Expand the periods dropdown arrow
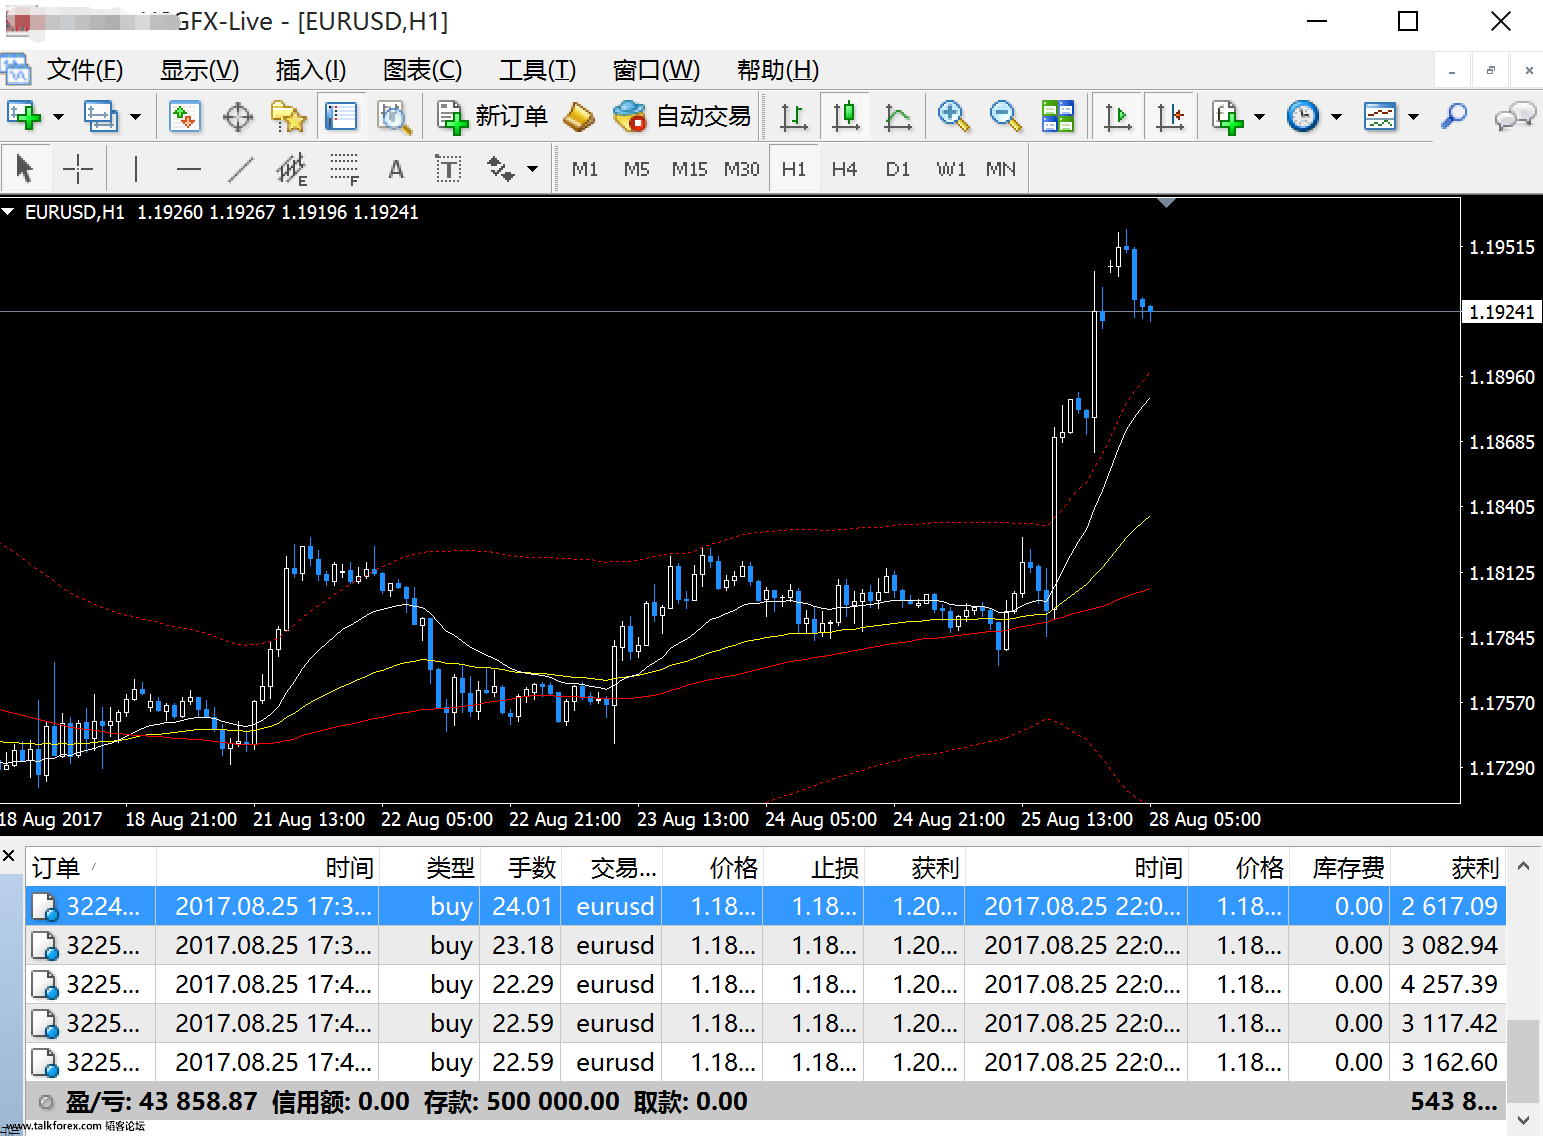 [1336, 116]
